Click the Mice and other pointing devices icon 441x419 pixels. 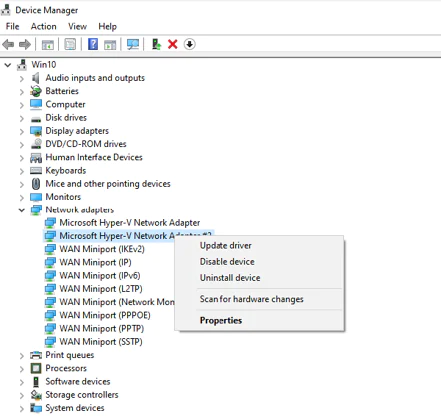[36, 184]
